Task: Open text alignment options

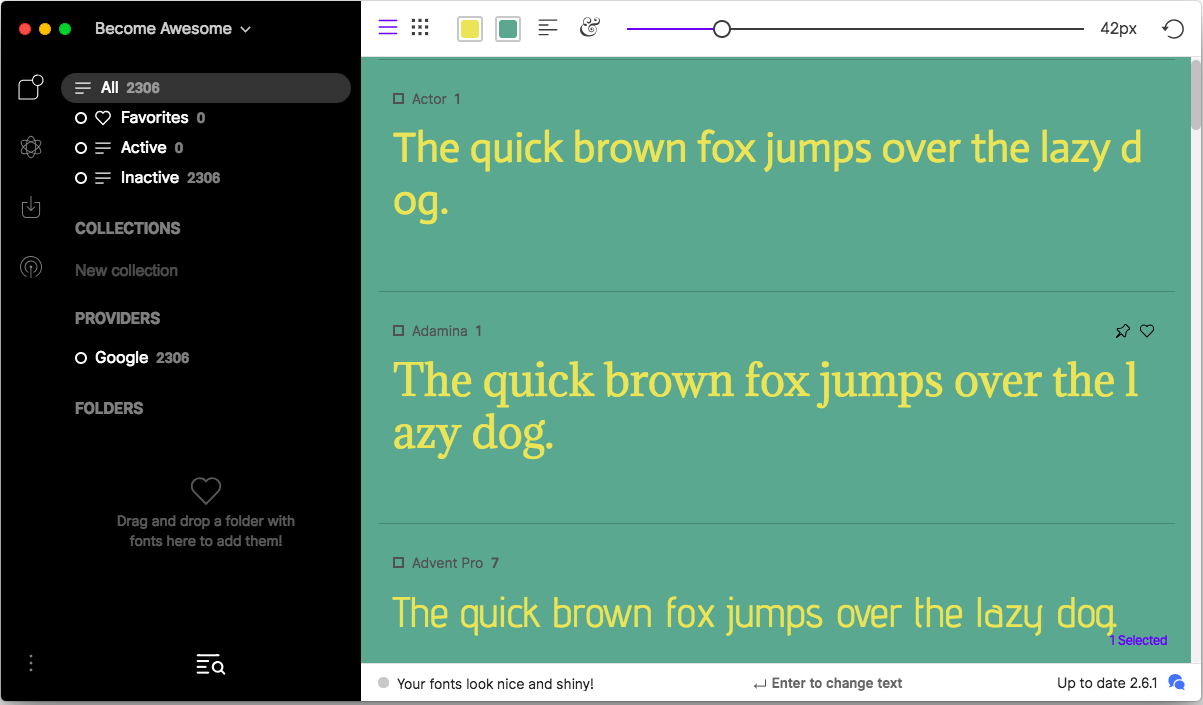Action: [548, 28]
